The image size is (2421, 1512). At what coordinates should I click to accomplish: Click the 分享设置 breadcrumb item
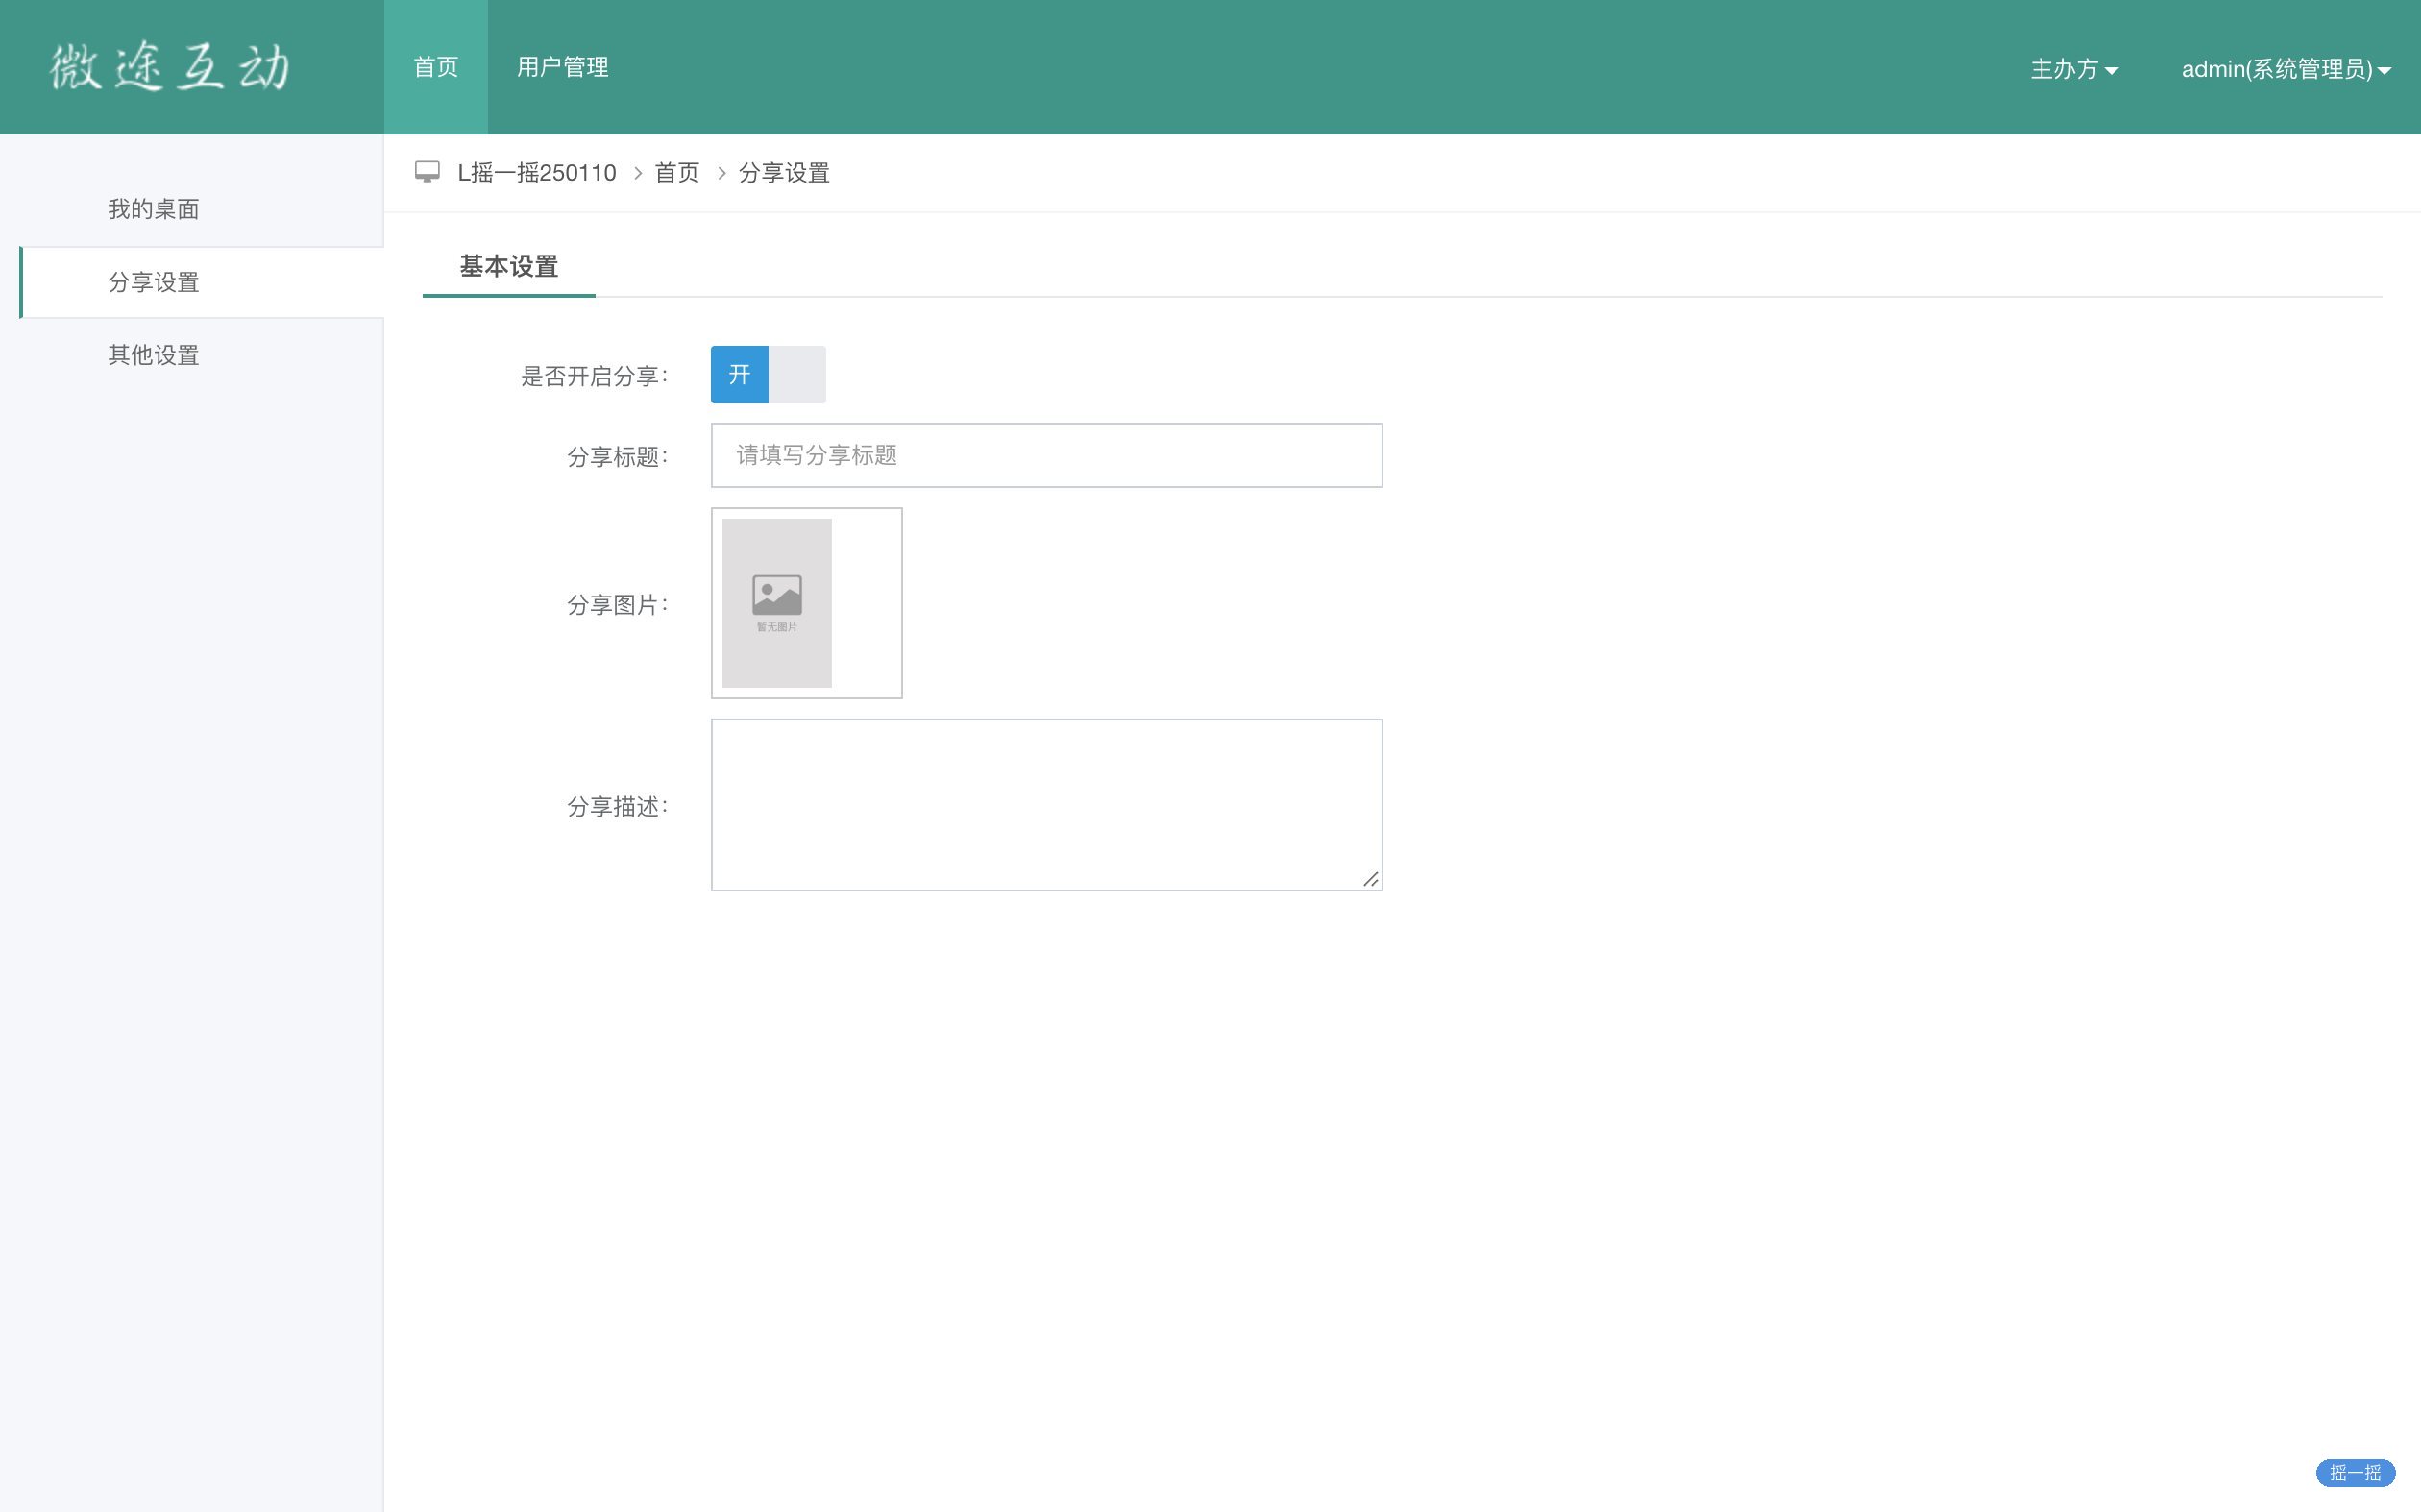(784, 173)
